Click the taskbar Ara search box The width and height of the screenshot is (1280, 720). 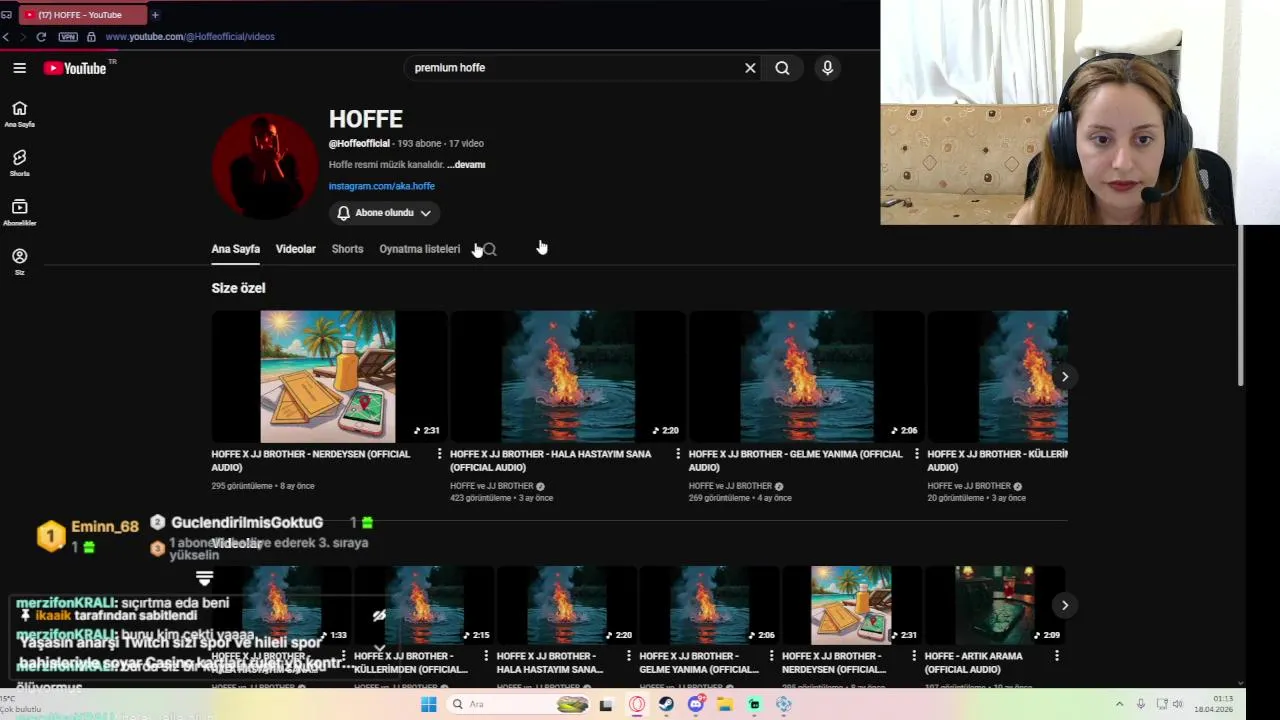coord(519,704)
